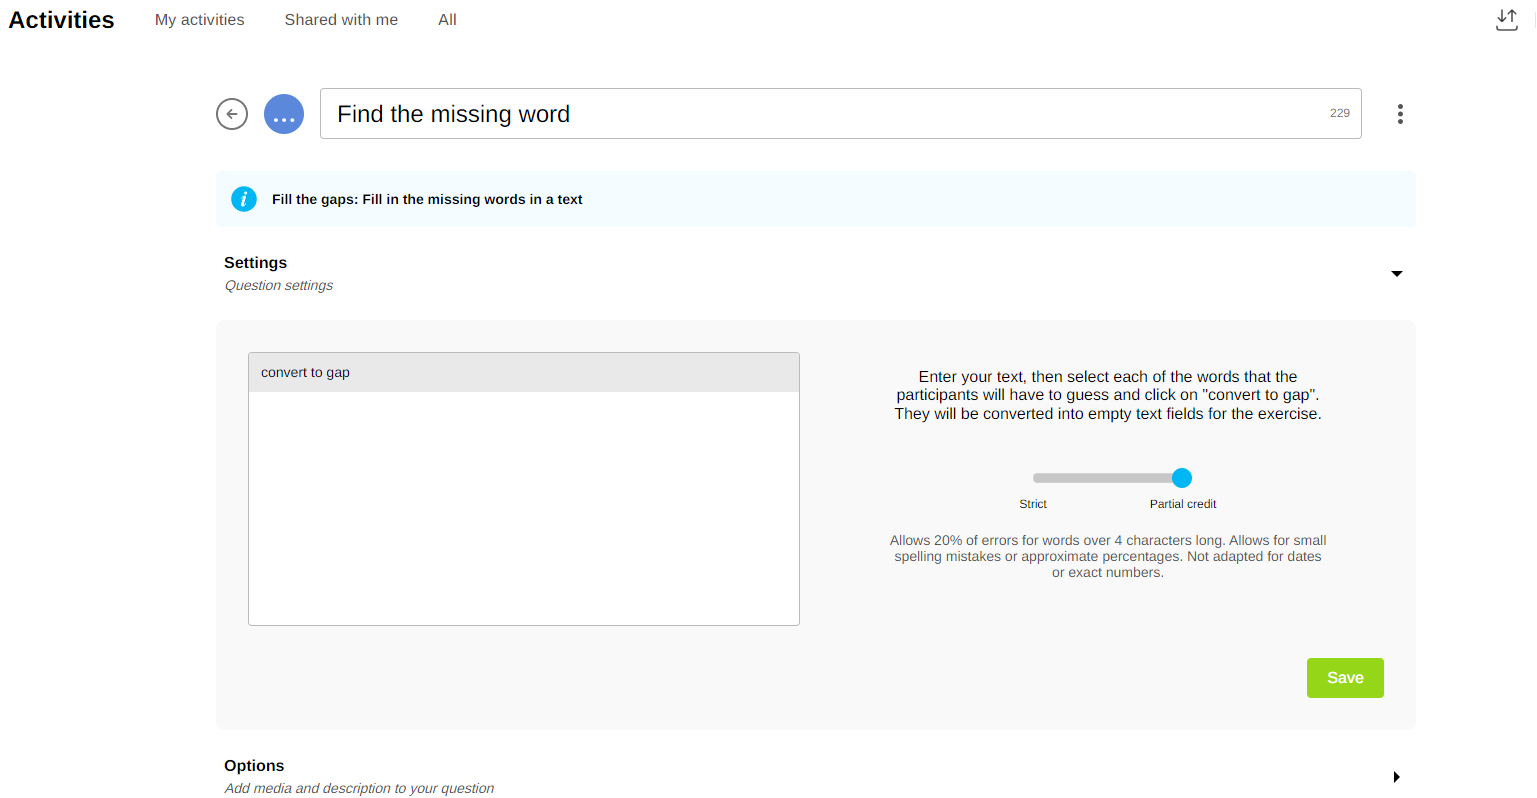
Task: Select the All tab
Action: pyautogui.click(x=447, y=20)
